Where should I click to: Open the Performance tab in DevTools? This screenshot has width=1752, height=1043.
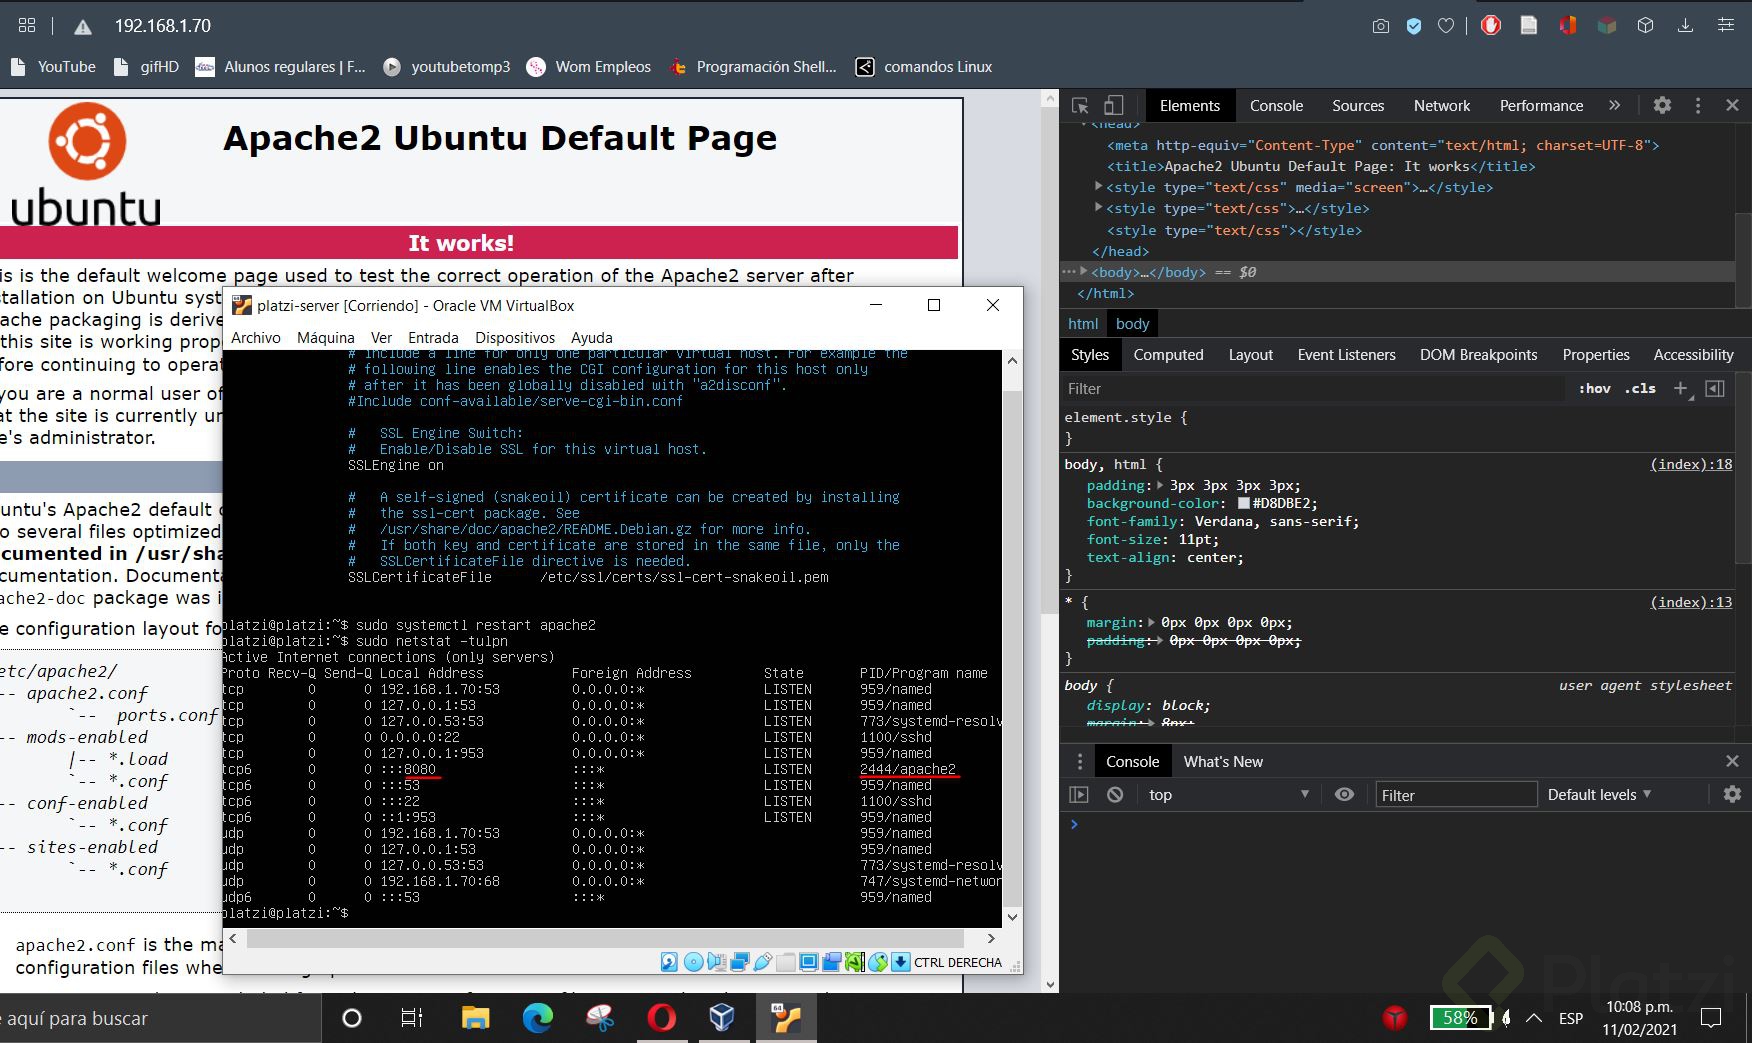coord(1541,105)
